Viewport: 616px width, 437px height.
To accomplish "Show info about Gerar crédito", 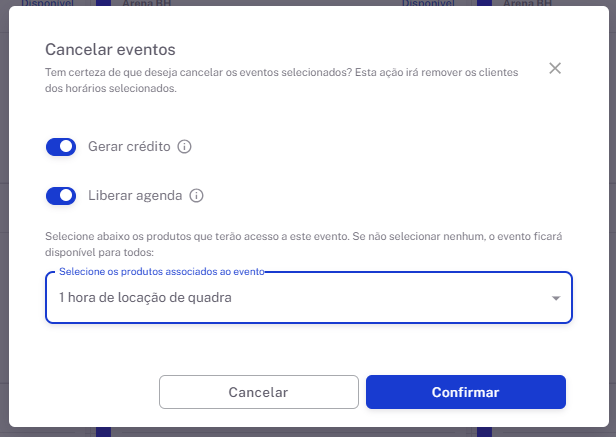I will point(184,147).
